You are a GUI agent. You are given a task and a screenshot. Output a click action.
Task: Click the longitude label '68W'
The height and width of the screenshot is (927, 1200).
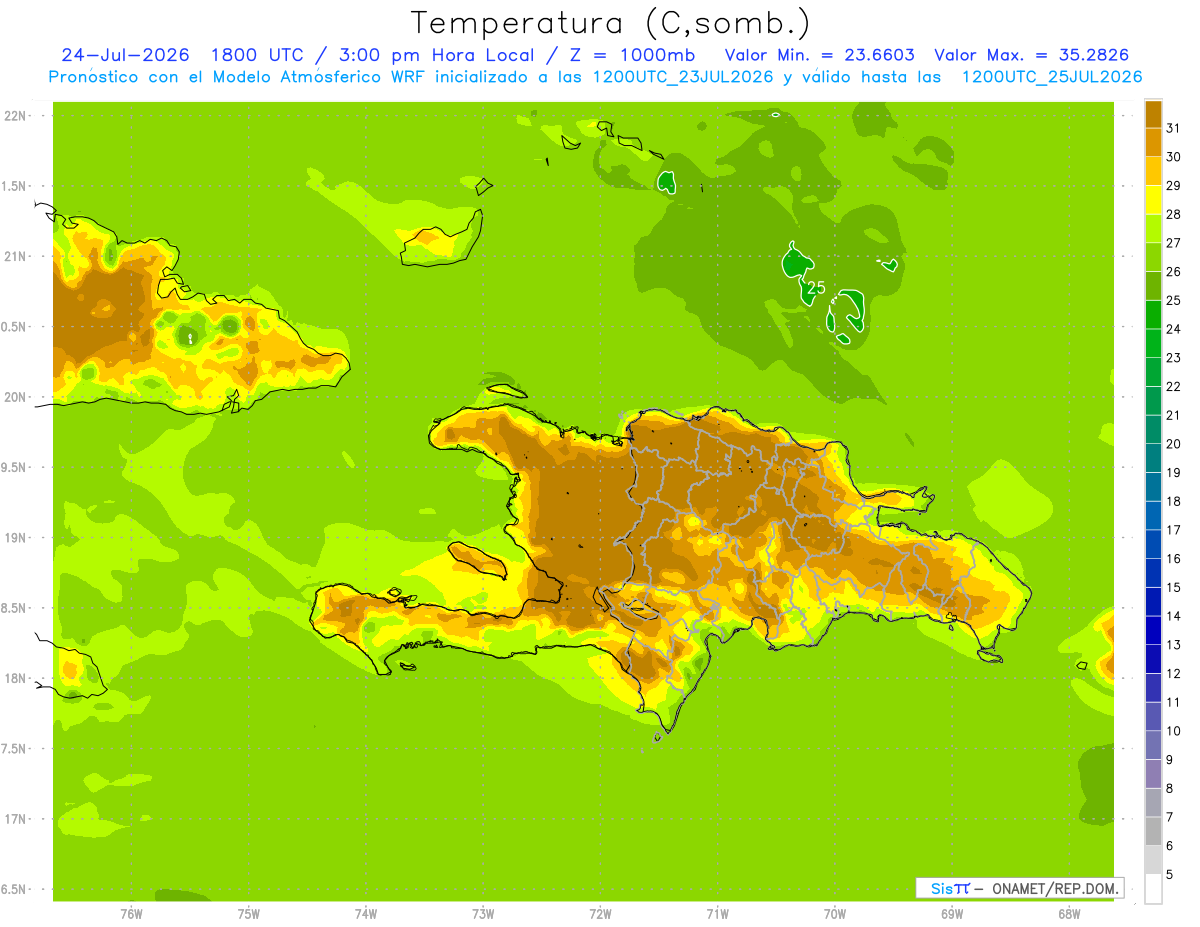pyautogui.click(x=1069, y=913)
